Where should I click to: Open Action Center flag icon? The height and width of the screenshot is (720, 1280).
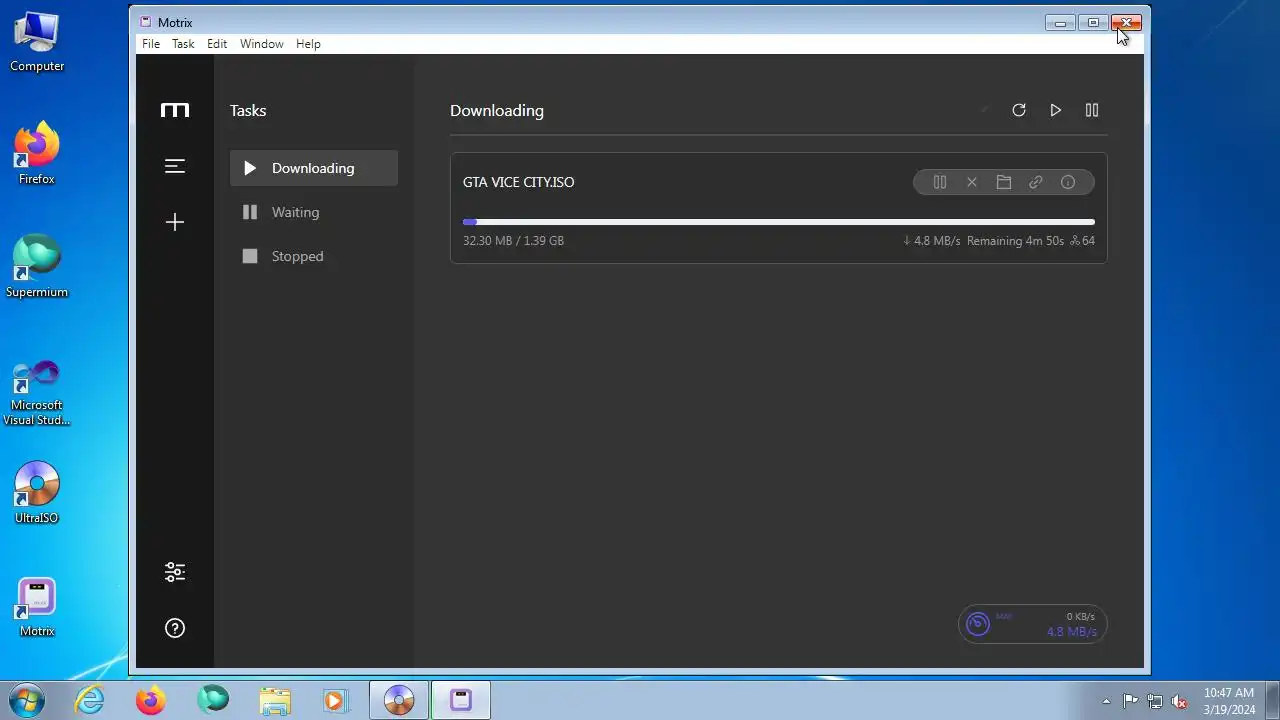click(1130, 701)
